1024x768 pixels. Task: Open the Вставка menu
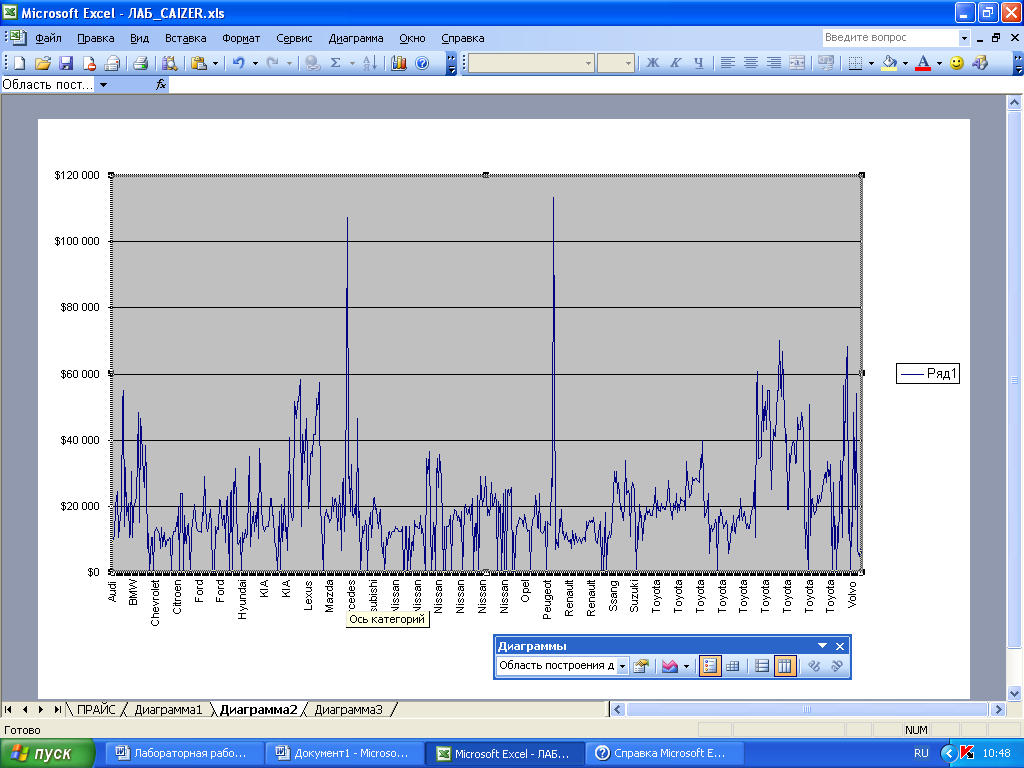[x=185, y=38]
